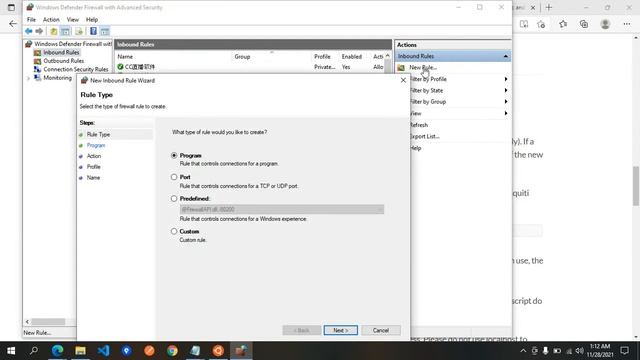Click the New Rule icon in Actions pane

point(401,67)
